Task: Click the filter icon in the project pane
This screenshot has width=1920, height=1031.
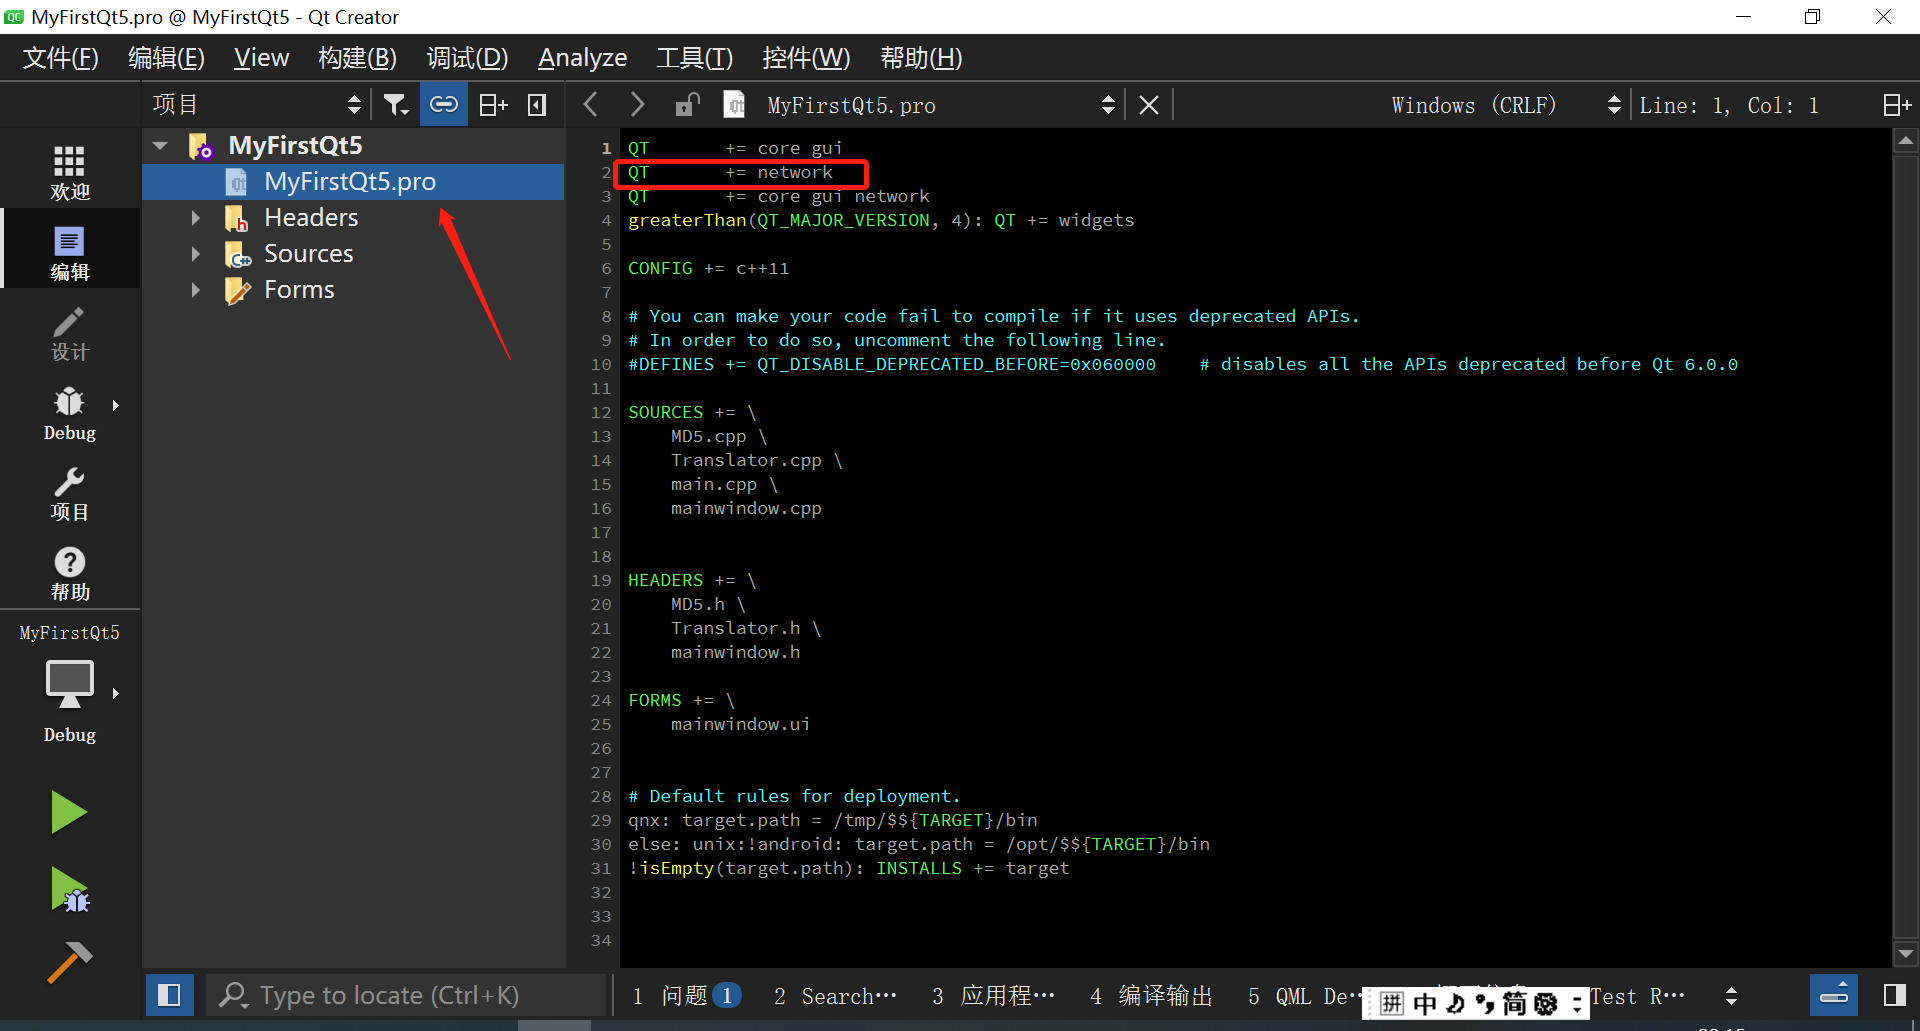Action: point(396,104)
